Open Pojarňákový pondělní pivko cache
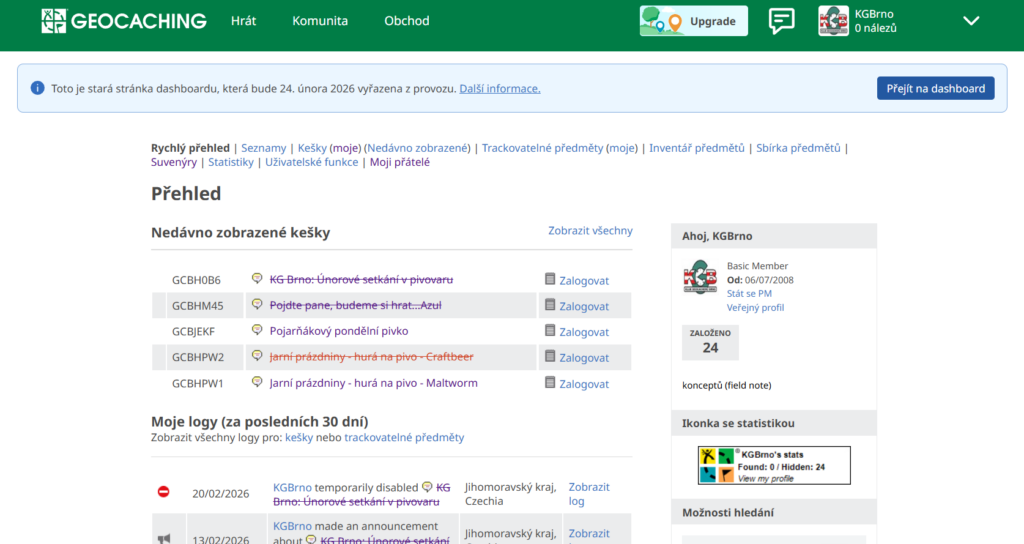The height and width of the screenshot is (544, 1024). click(339, 331)
